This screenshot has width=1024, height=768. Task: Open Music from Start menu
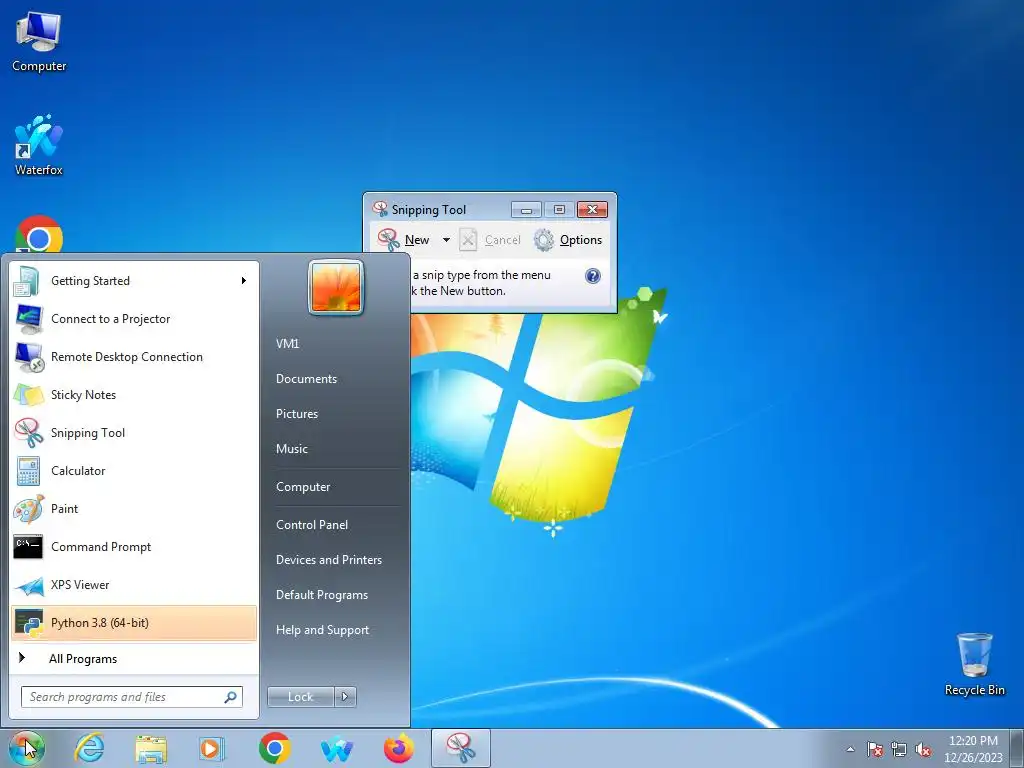291,449
